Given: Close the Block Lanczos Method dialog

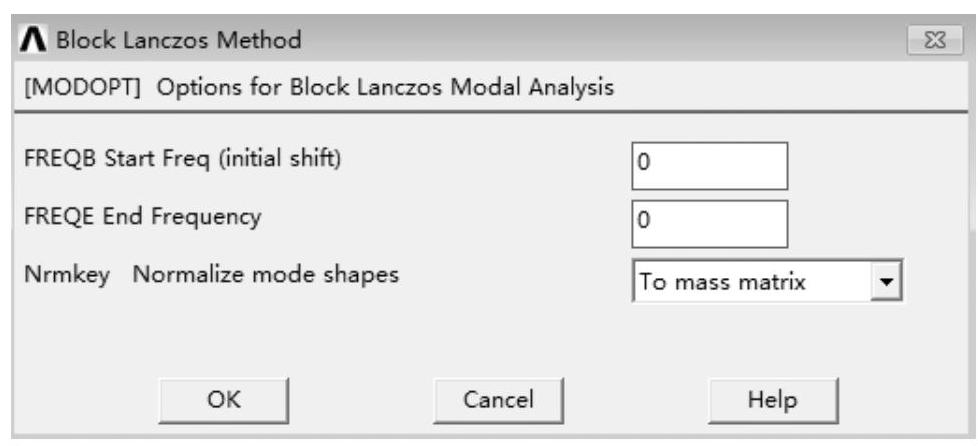Looking at the screenshot, I should (941, 41).
